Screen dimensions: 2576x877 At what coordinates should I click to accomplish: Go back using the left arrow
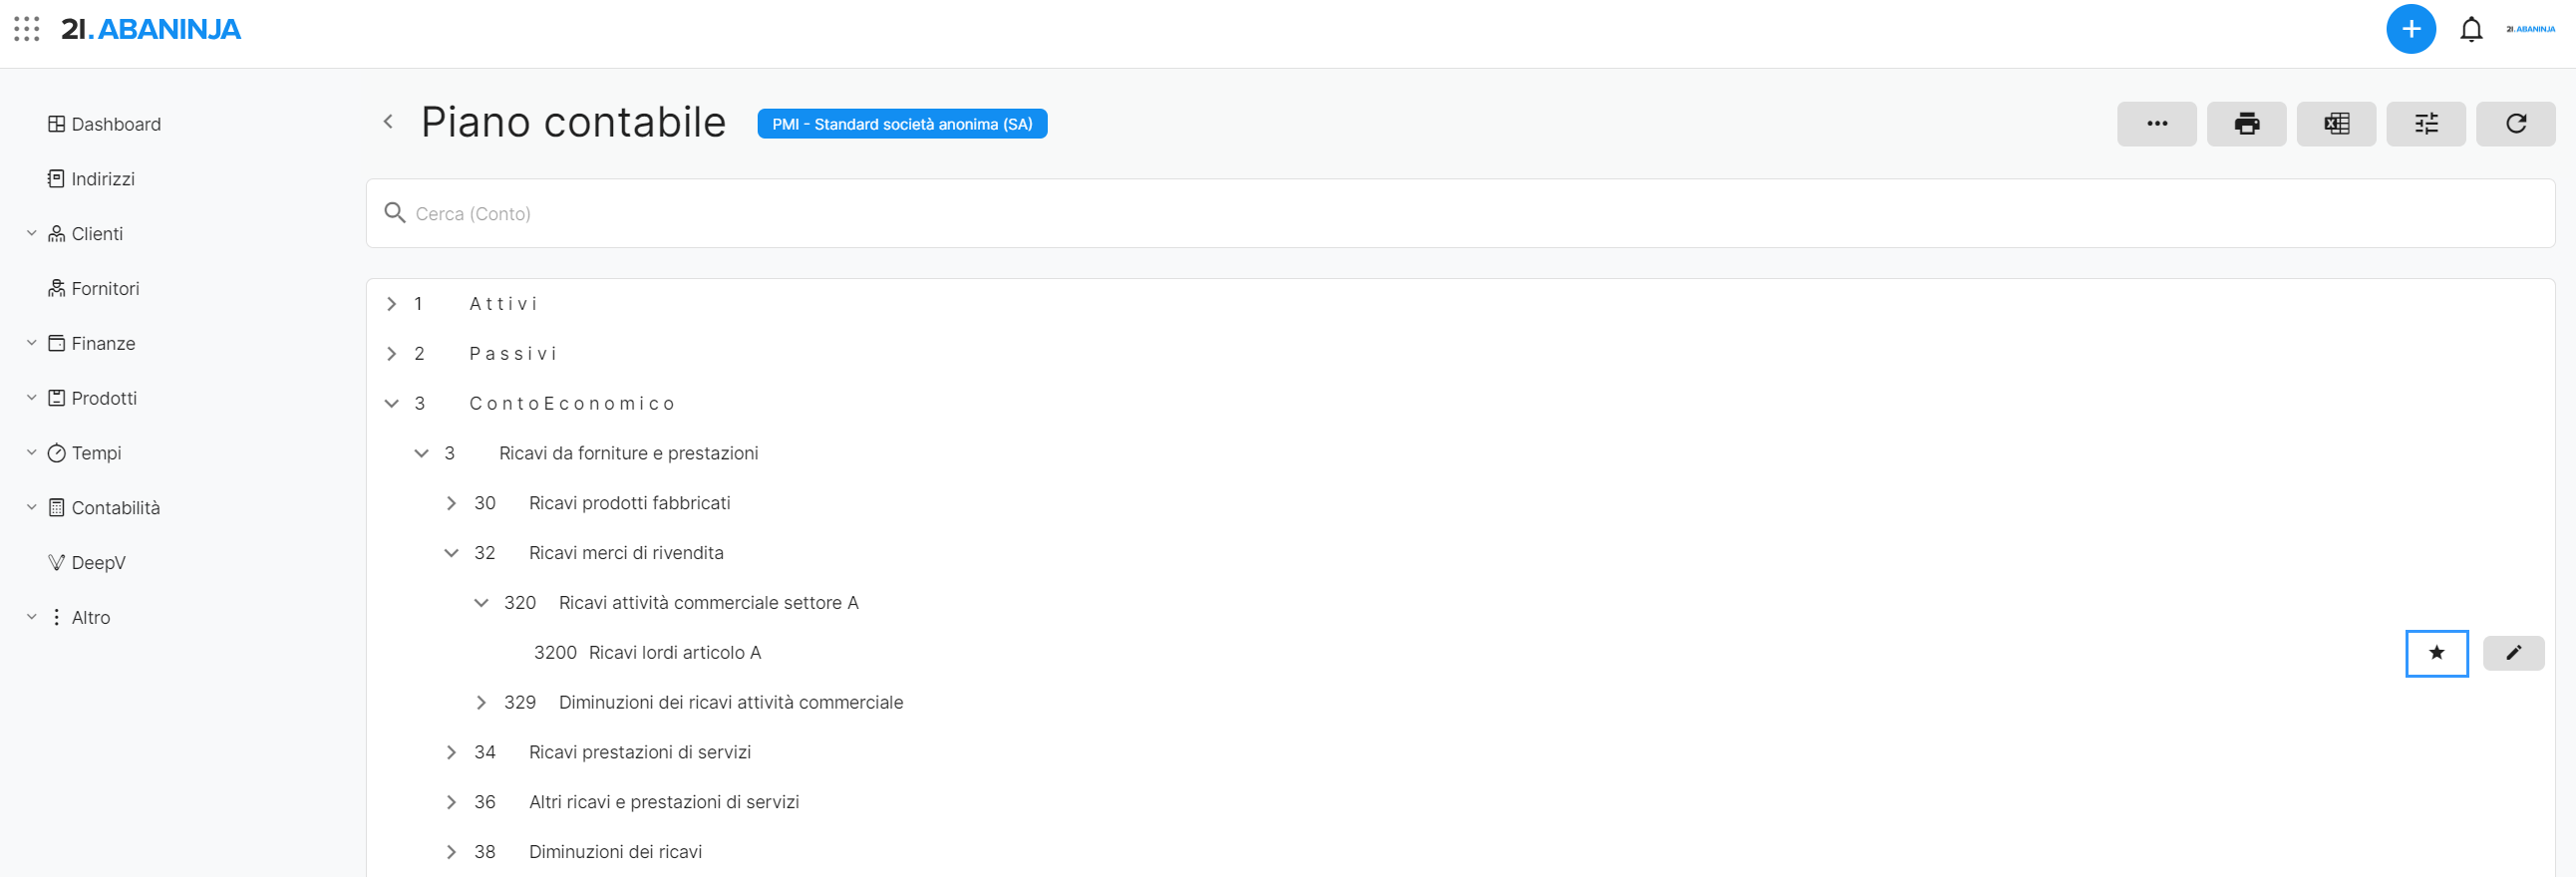[388, 122]
